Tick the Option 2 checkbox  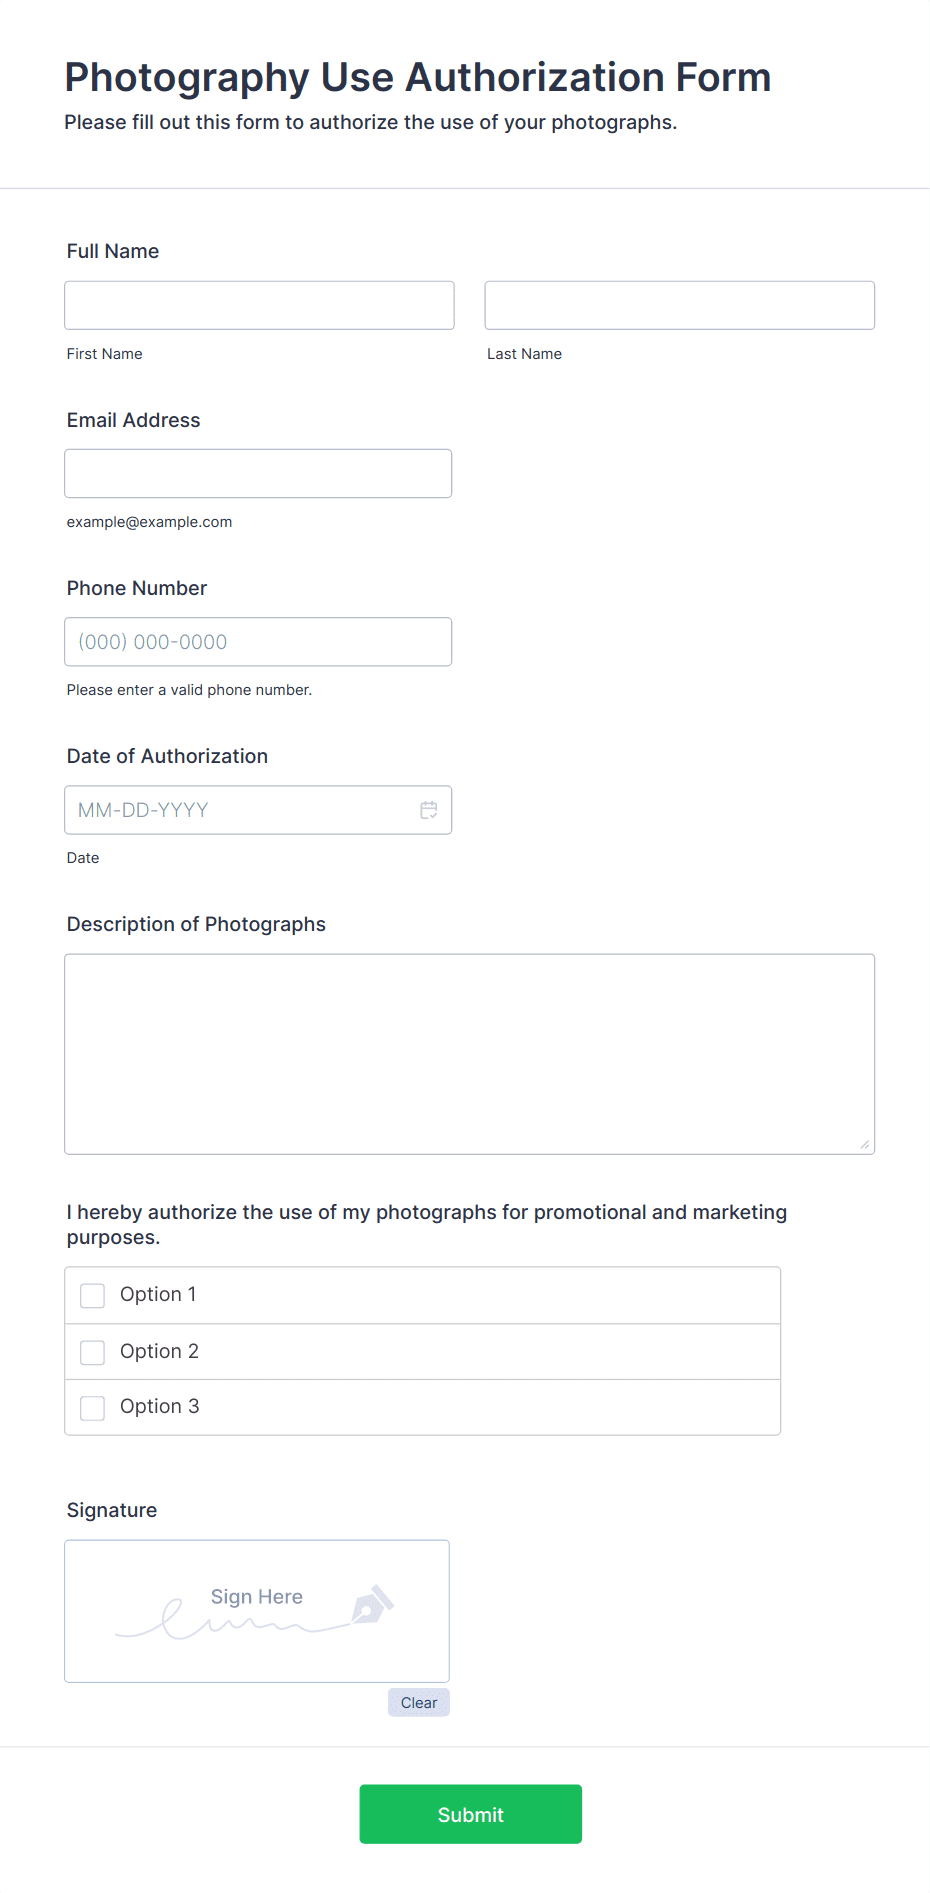pos(92,1353)
